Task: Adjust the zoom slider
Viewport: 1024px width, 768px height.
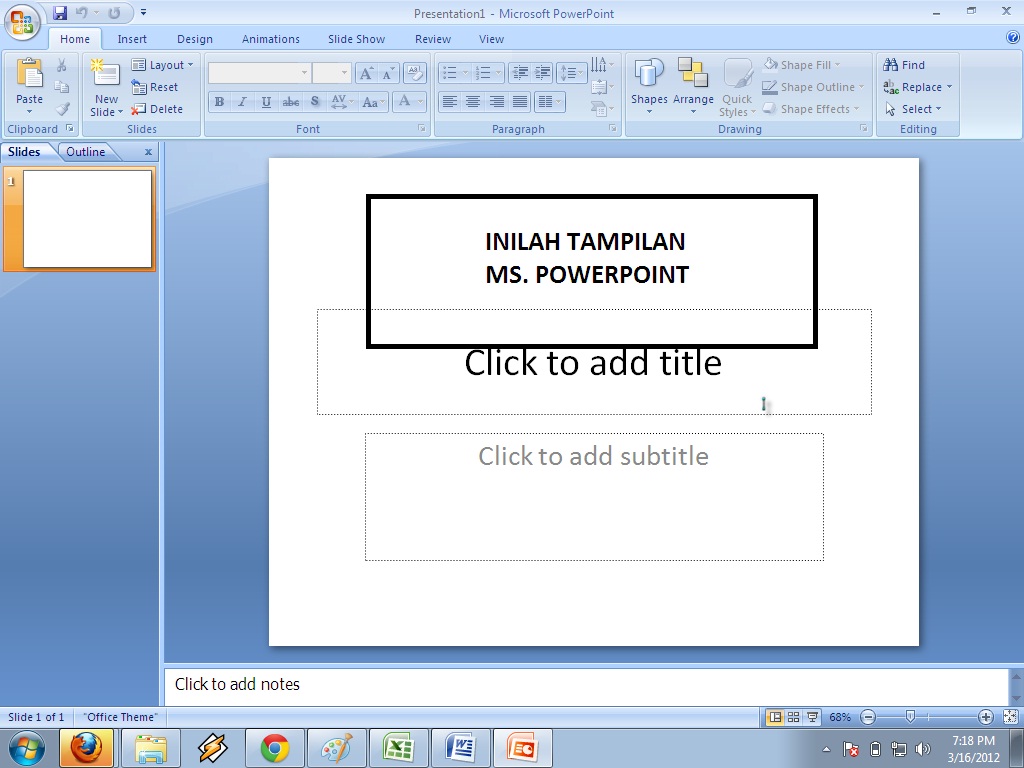Action: 908,717
